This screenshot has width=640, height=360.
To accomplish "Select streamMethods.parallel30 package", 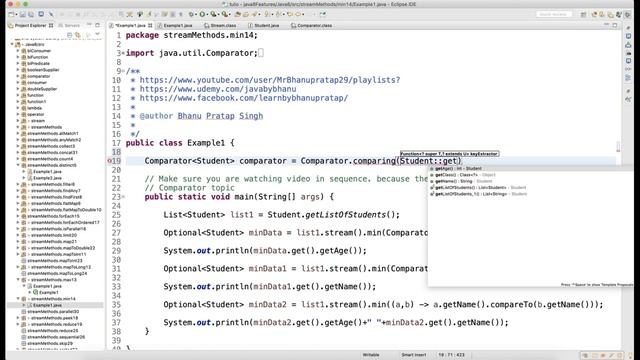I will (x=53, y=311).
